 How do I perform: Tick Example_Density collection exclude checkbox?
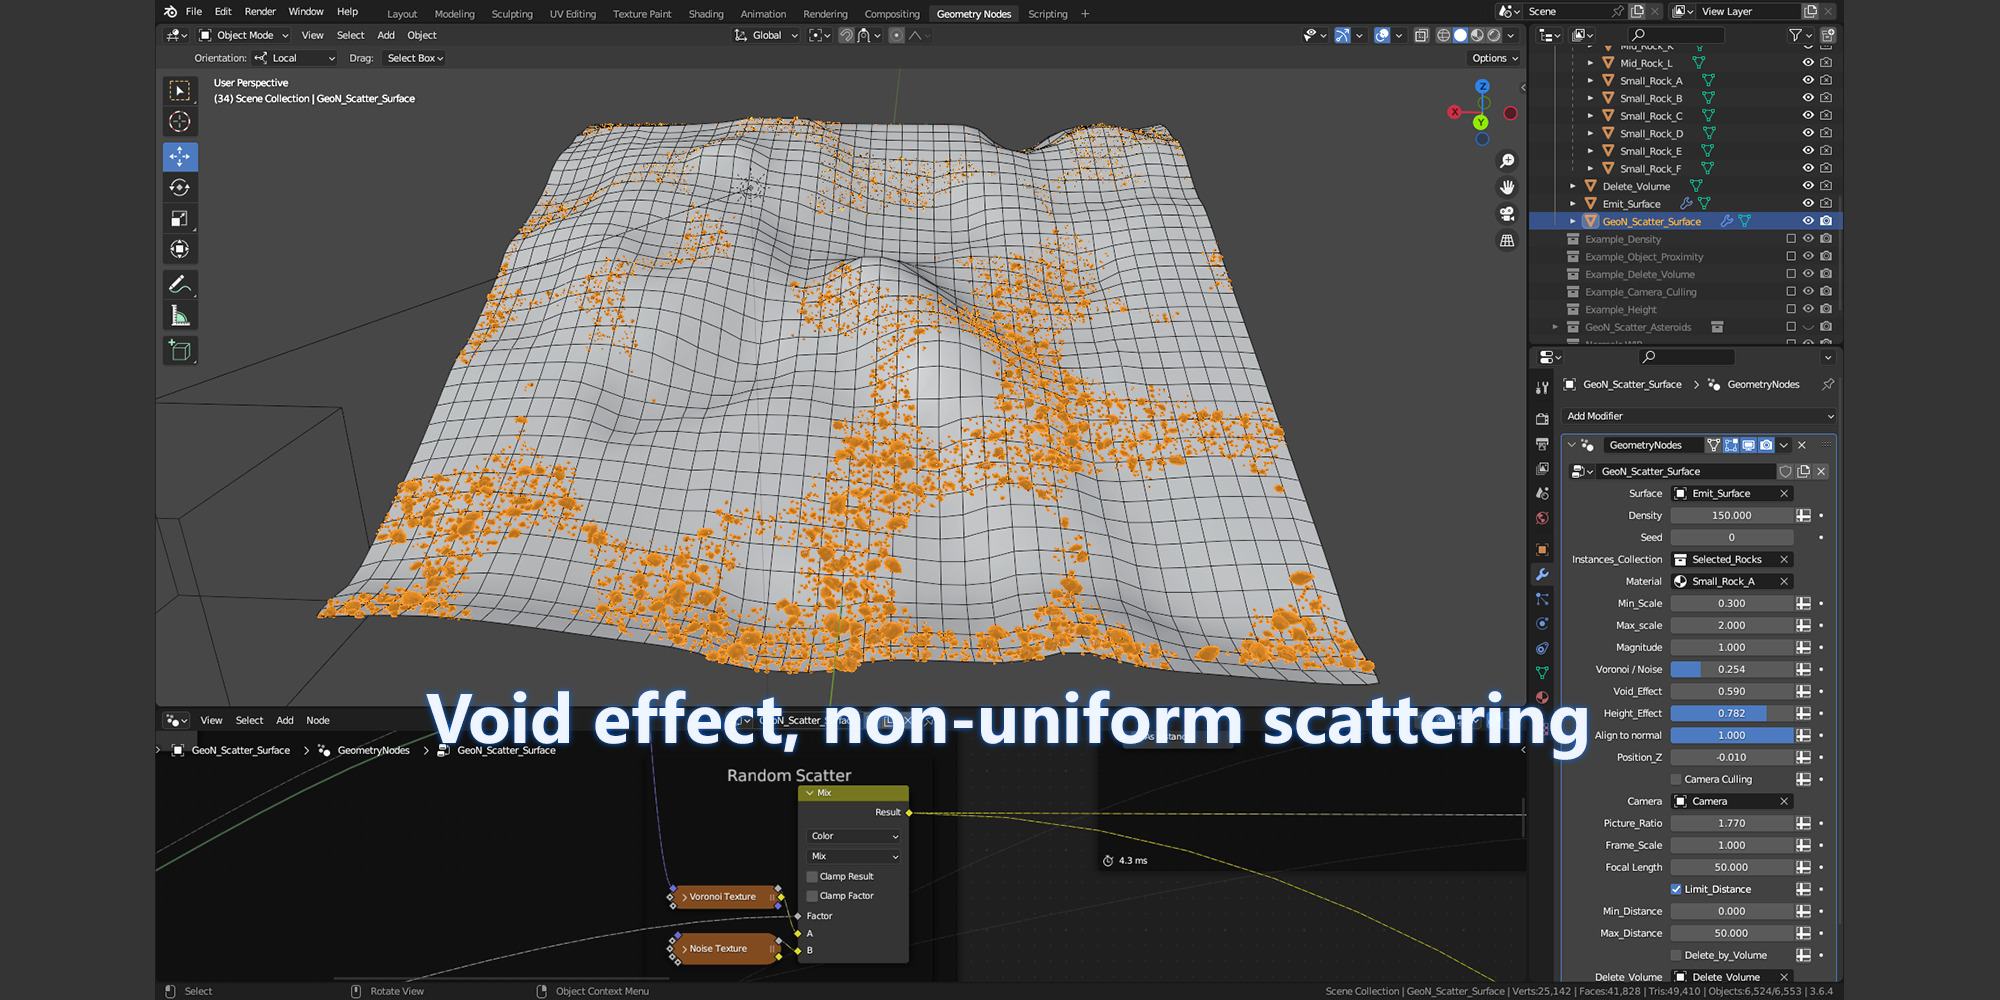pos(1791,239)
